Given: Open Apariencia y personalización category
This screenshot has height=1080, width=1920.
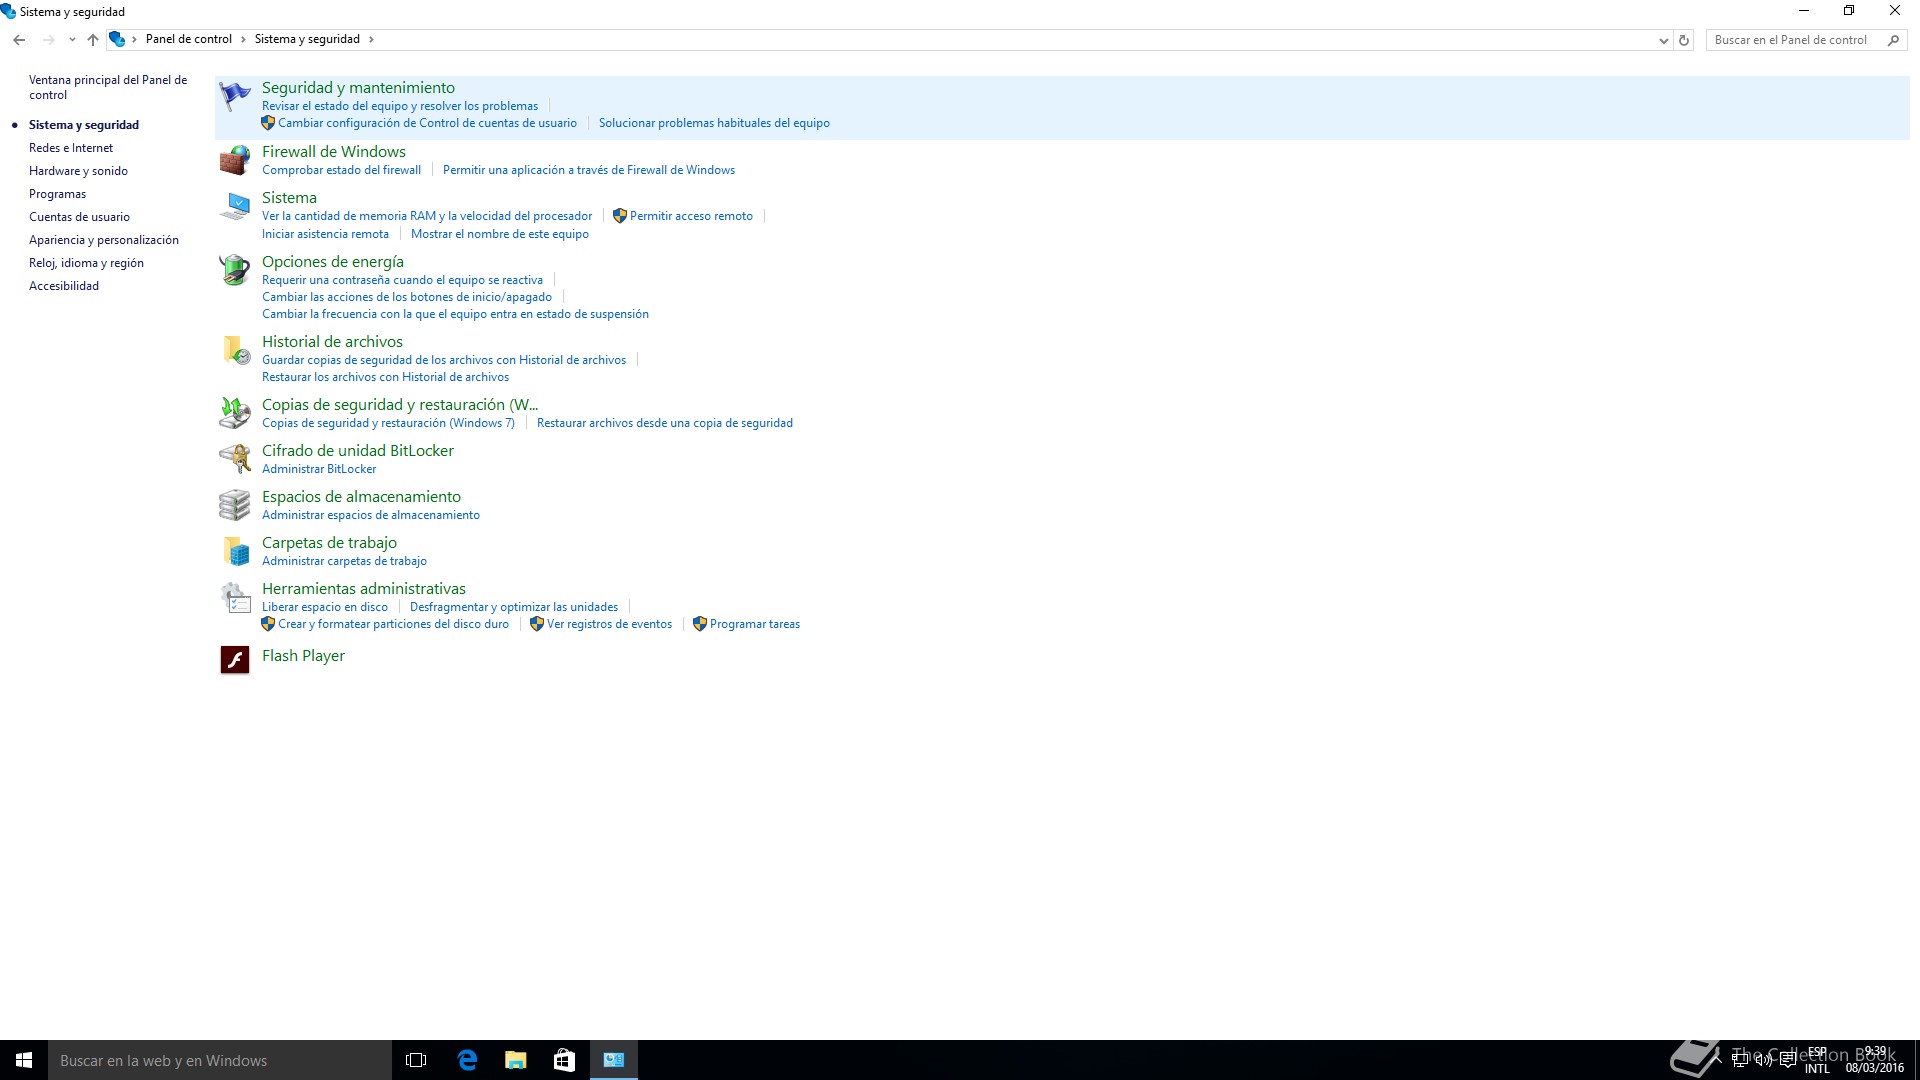Looking at the screenshot, I should pos(104,240).
